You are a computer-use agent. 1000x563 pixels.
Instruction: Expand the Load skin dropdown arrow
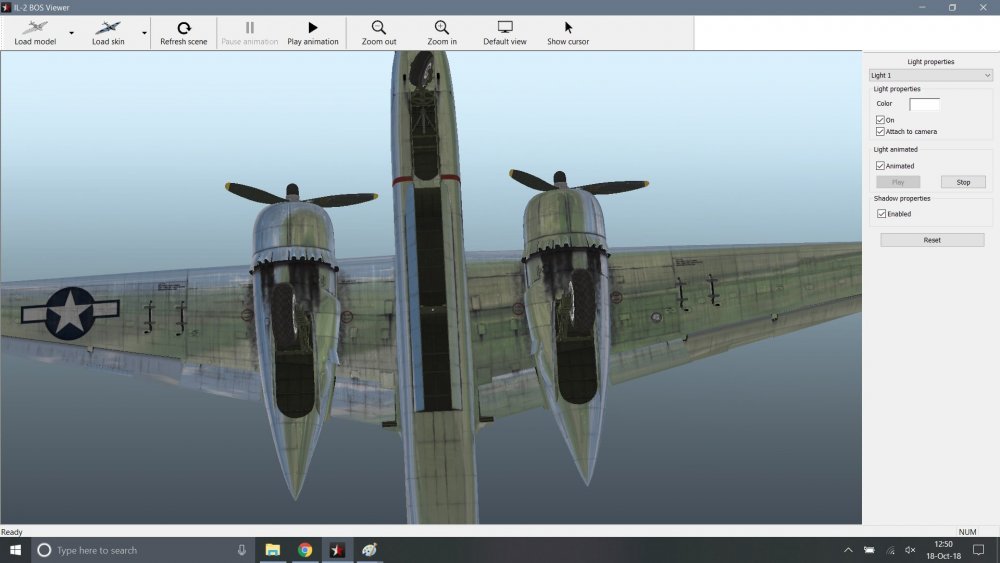point(144,33)
